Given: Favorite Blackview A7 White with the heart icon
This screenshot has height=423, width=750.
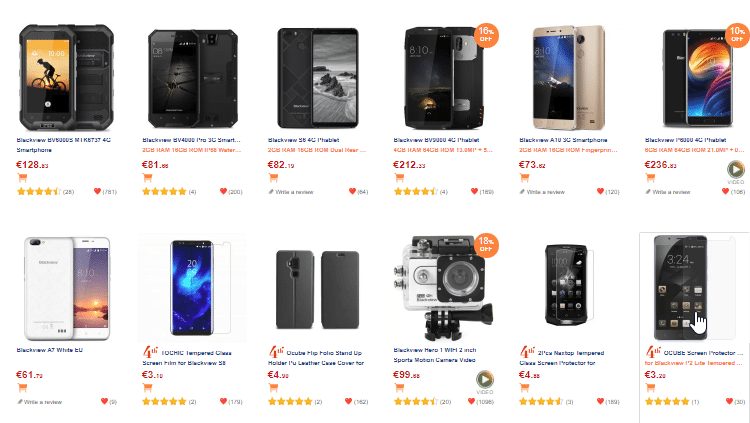Looking at the screenshot, I should [x=103, y=402].
